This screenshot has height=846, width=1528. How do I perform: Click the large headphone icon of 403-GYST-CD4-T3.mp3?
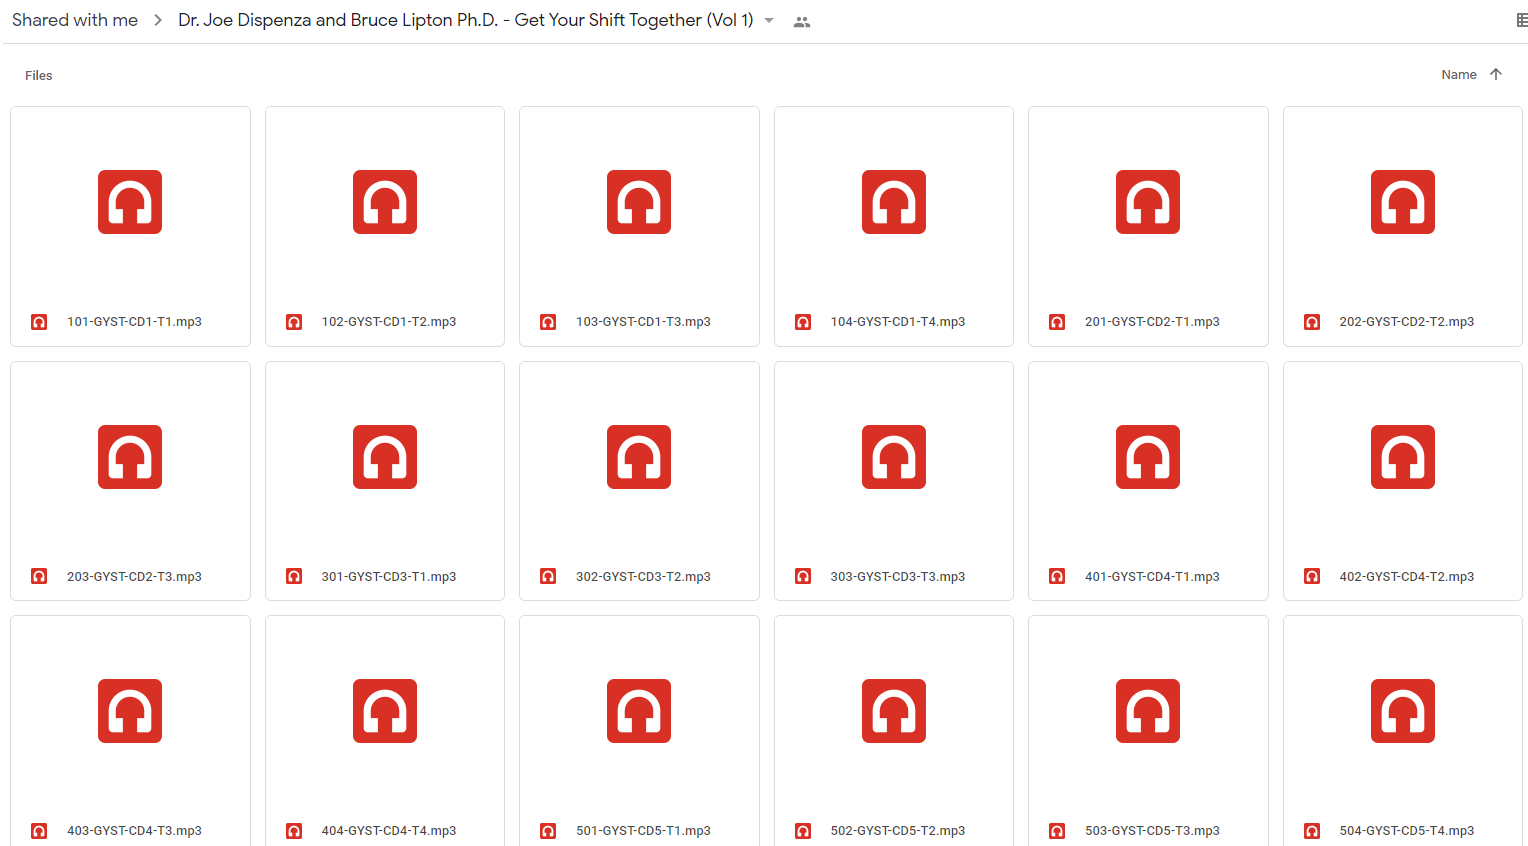point(130,711)
